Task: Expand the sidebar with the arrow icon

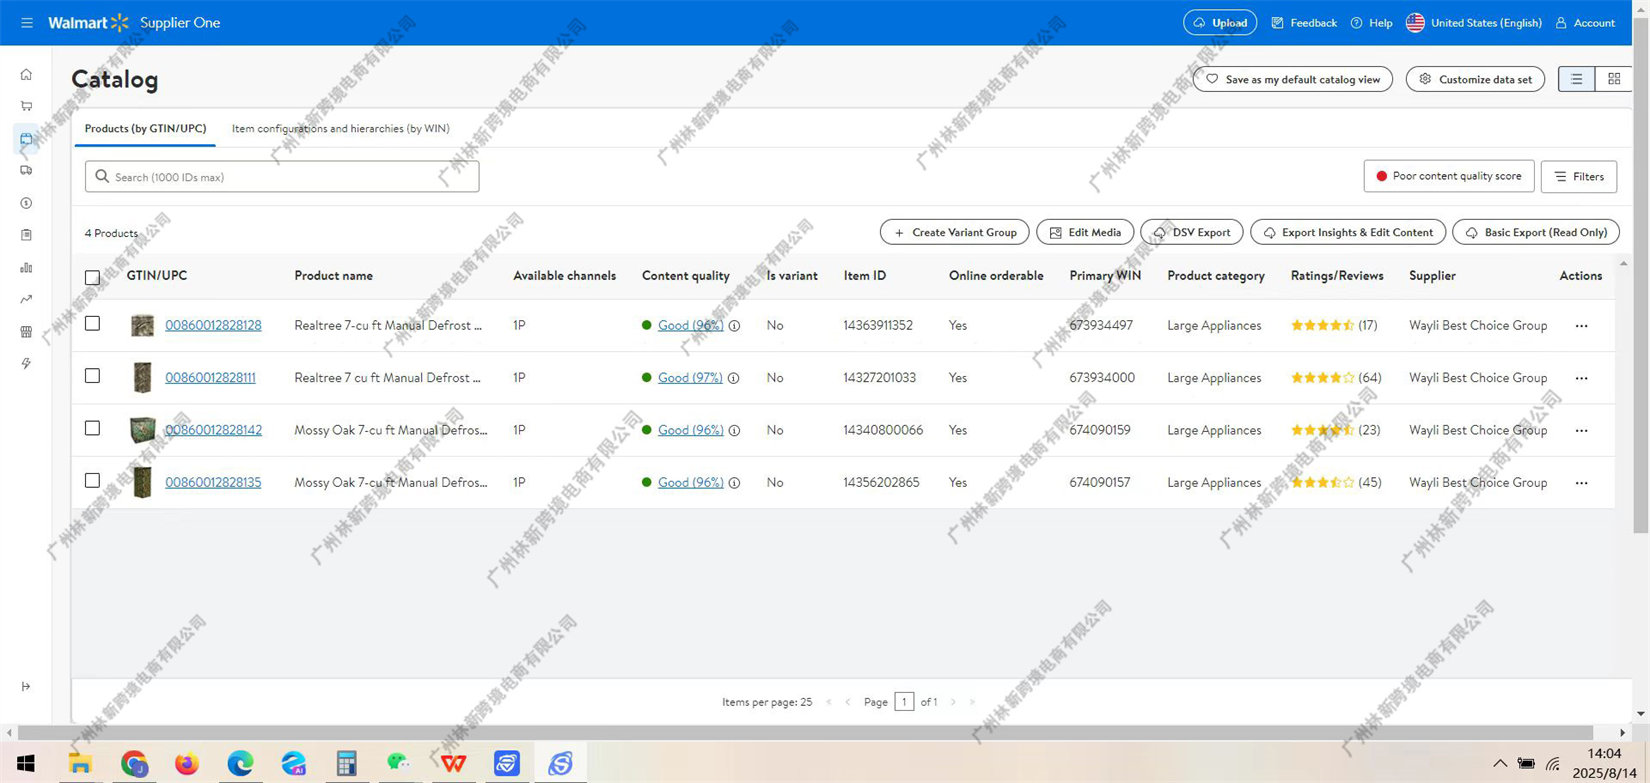Action: click(26, 686)
